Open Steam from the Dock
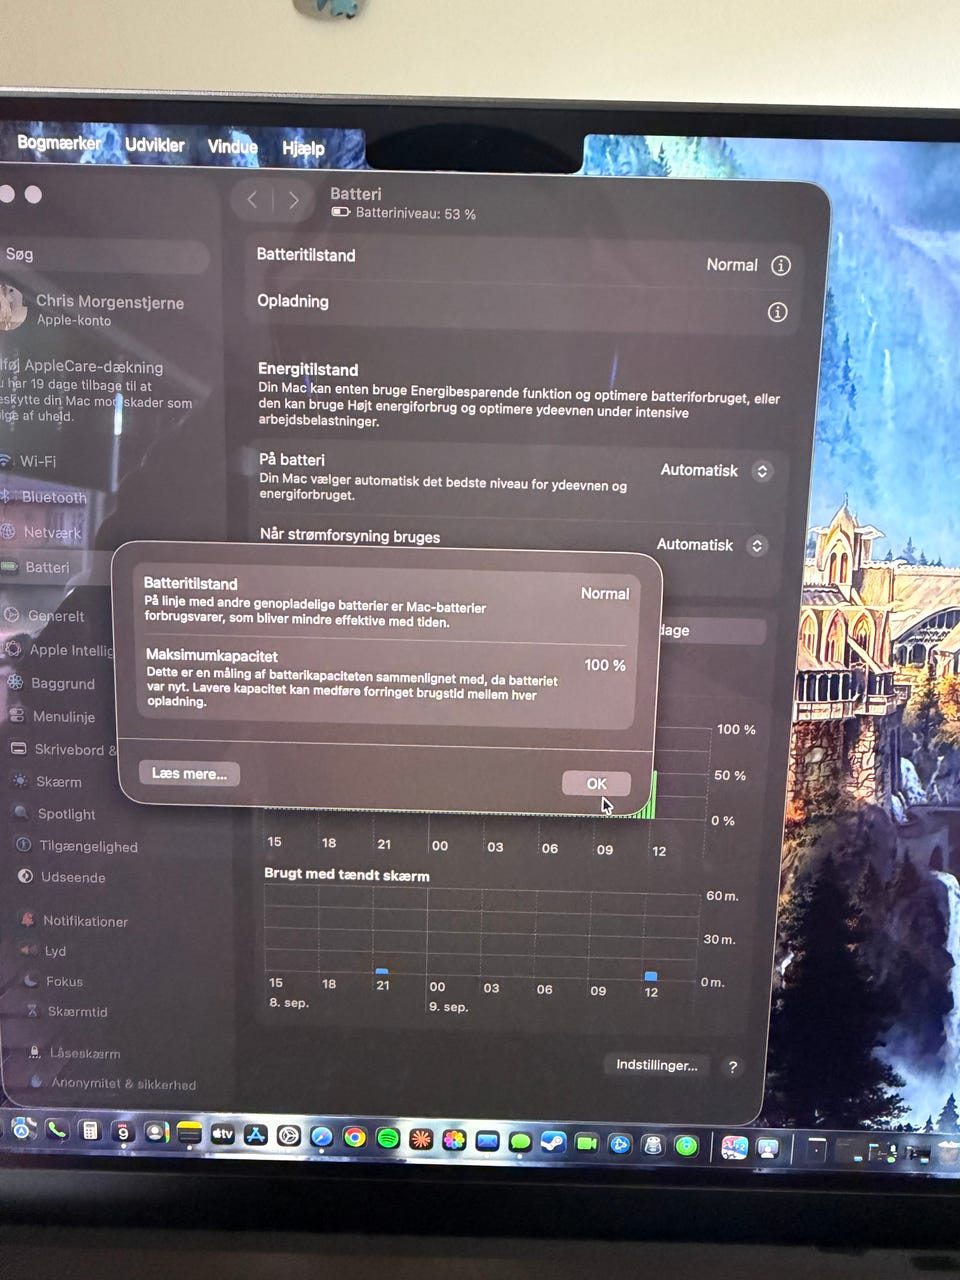The image size is (960, 1280). [553, 1142]
